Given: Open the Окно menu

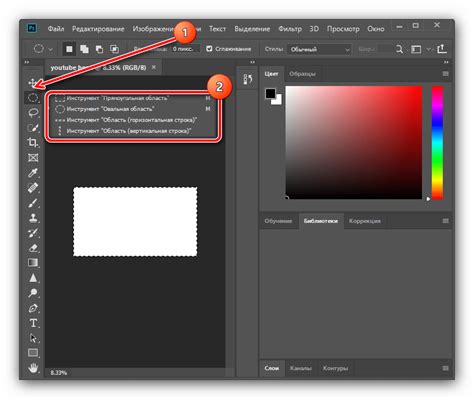Looking at the screenshot, I should pyautogui.click(x=376, y=29).
